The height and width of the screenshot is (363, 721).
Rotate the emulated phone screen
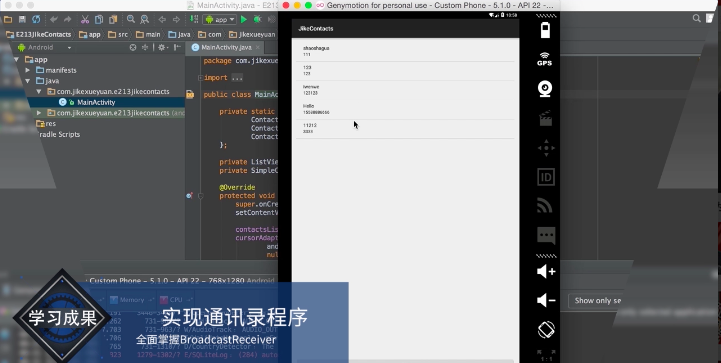[546, 330]
